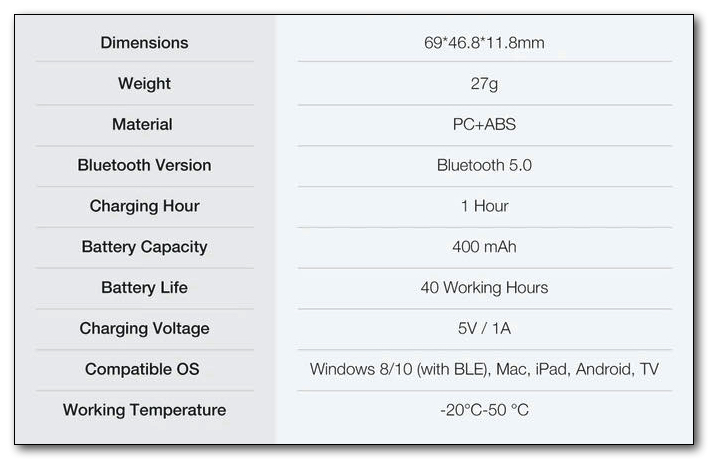
Task: Select the 27g weight value
Action: [484, 84]
